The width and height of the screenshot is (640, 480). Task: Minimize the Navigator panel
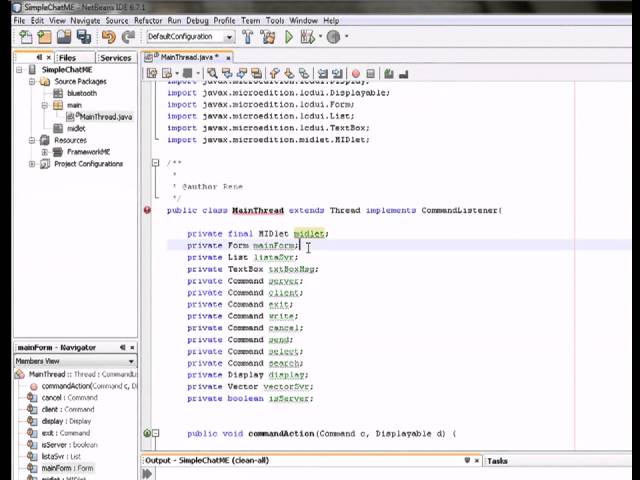tap(122, 347)
